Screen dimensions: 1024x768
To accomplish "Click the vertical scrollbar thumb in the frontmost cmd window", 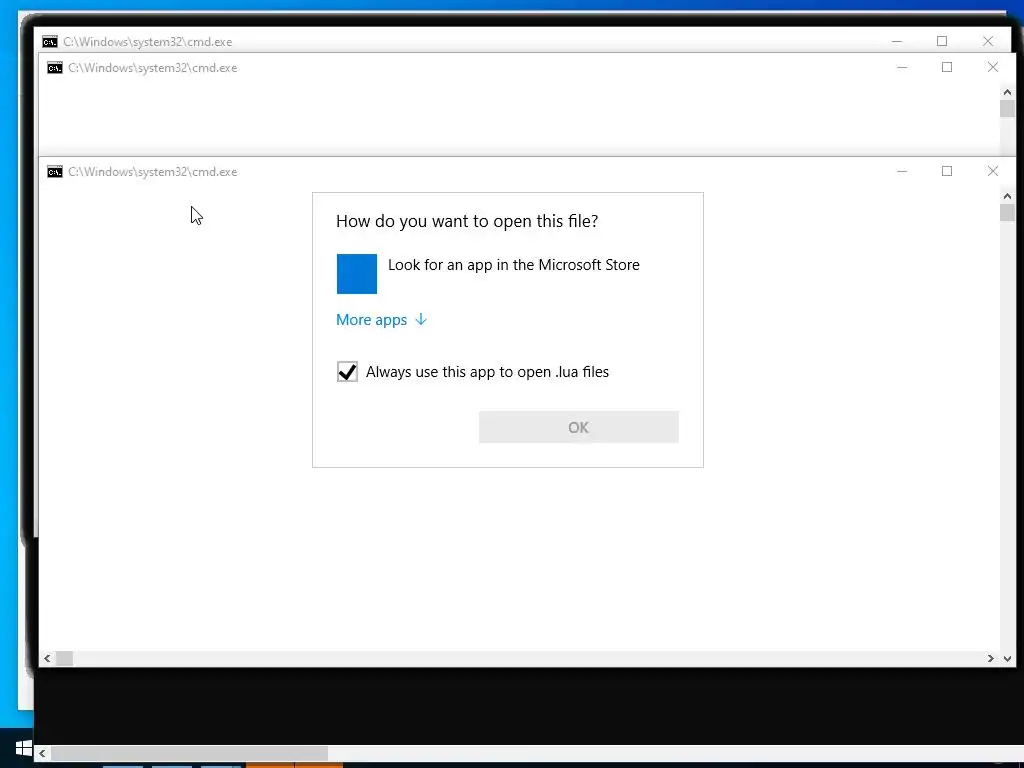I will (1007, 212).
